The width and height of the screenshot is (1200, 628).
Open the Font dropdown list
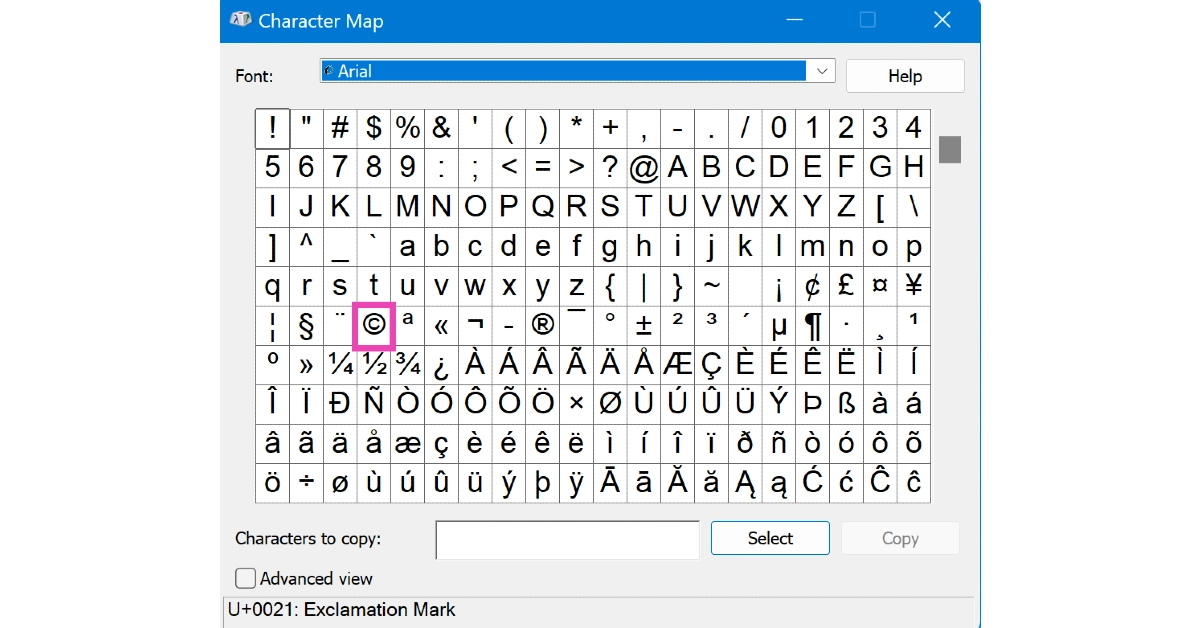pos(822,71)
